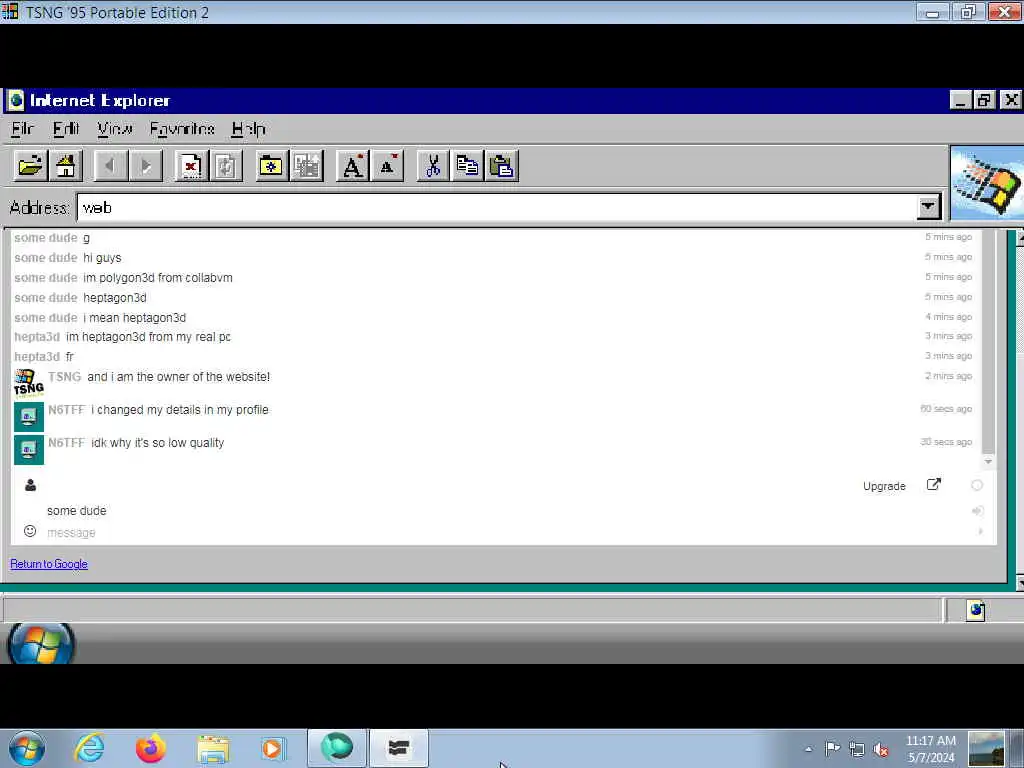Open the Favorites menu
The height and width of the screenshot is (768, 1024).
point(182,129)
